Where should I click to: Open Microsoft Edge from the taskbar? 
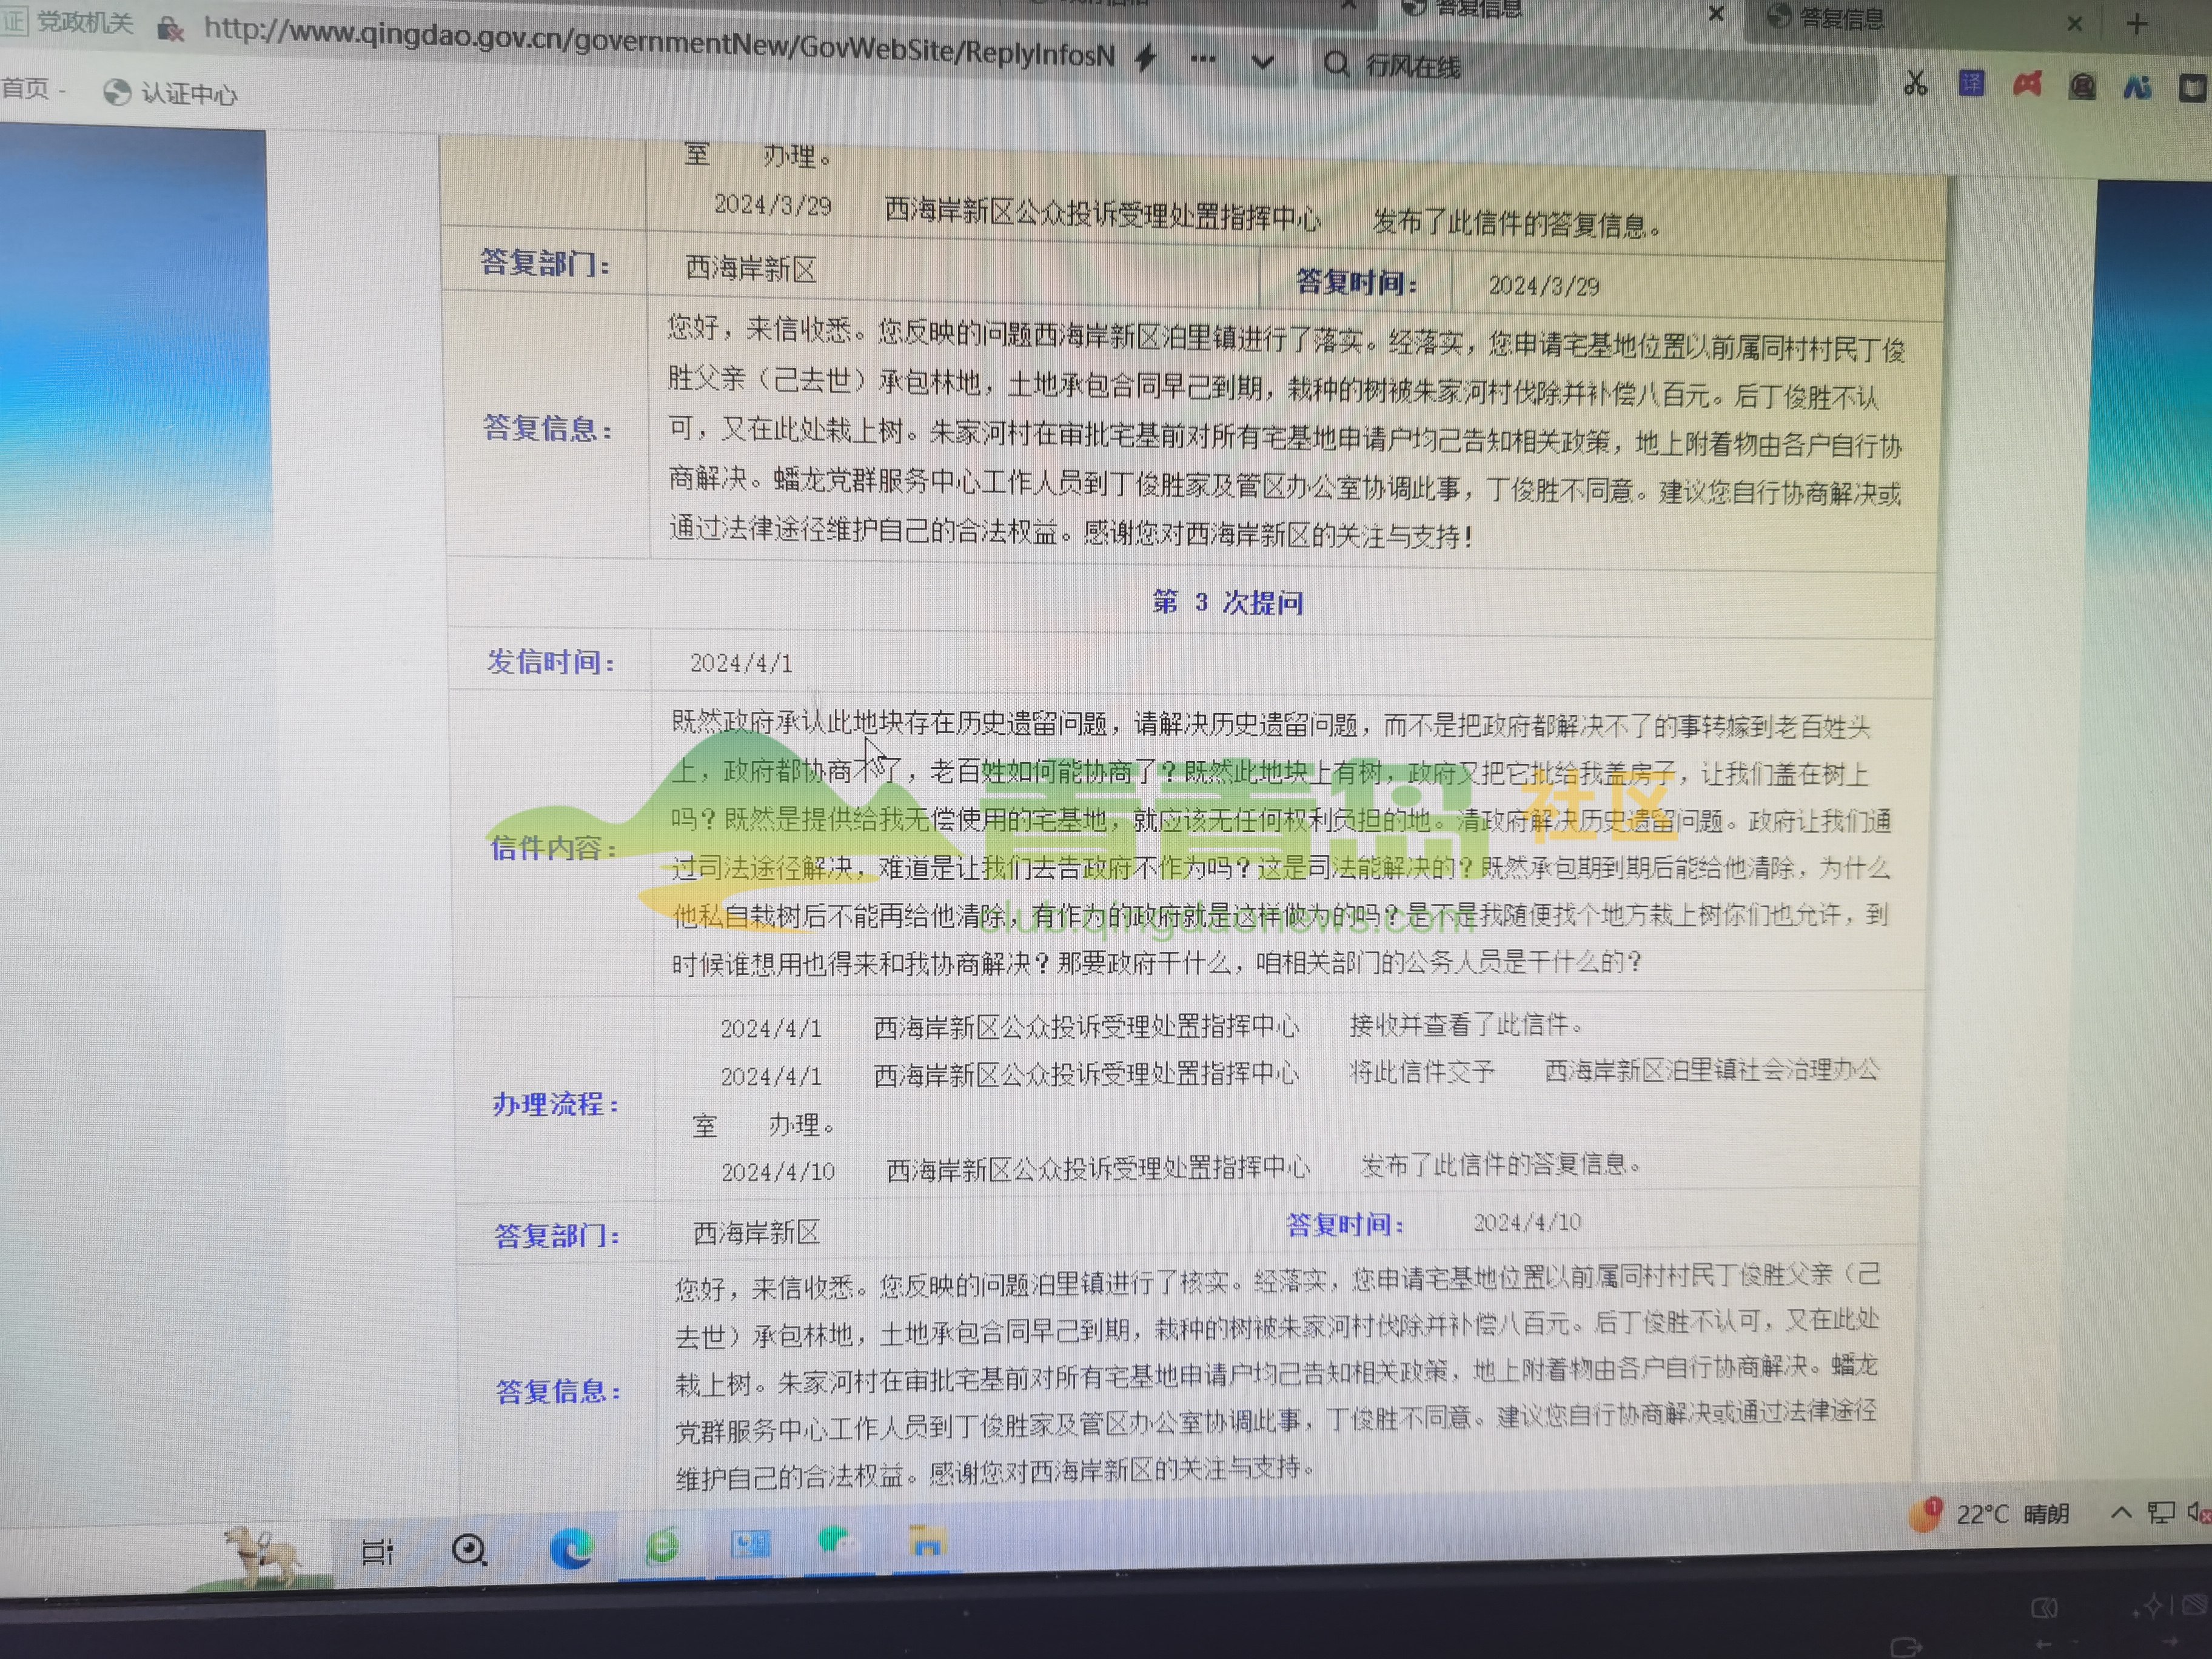click(571, 1548)
